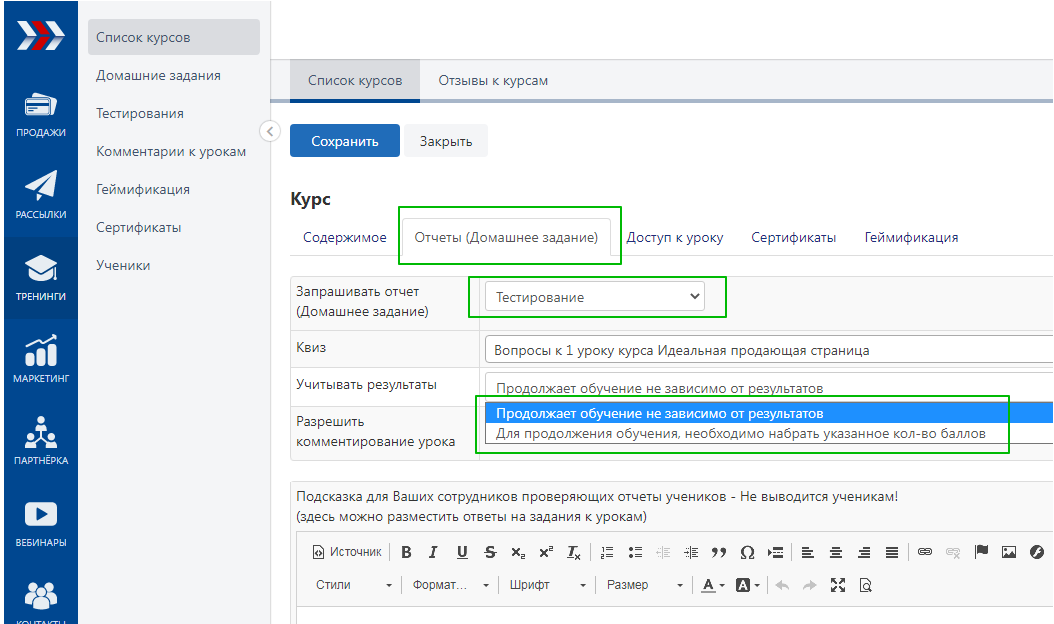Image resolution: width=1054 pixels, height=624 pixels.
Task: Toggle underline formatting
Action: [462, 552]
